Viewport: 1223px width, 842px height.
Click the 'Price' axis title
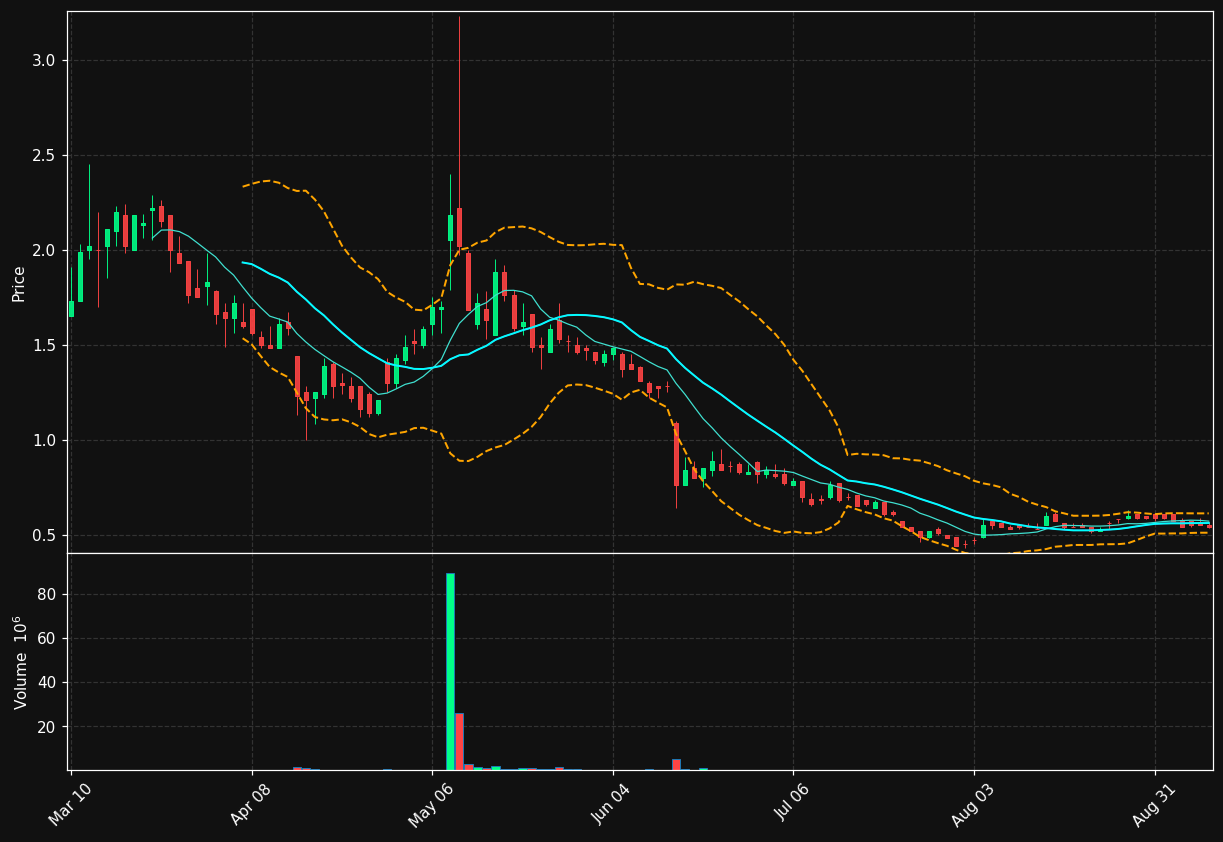coord(19,284)
